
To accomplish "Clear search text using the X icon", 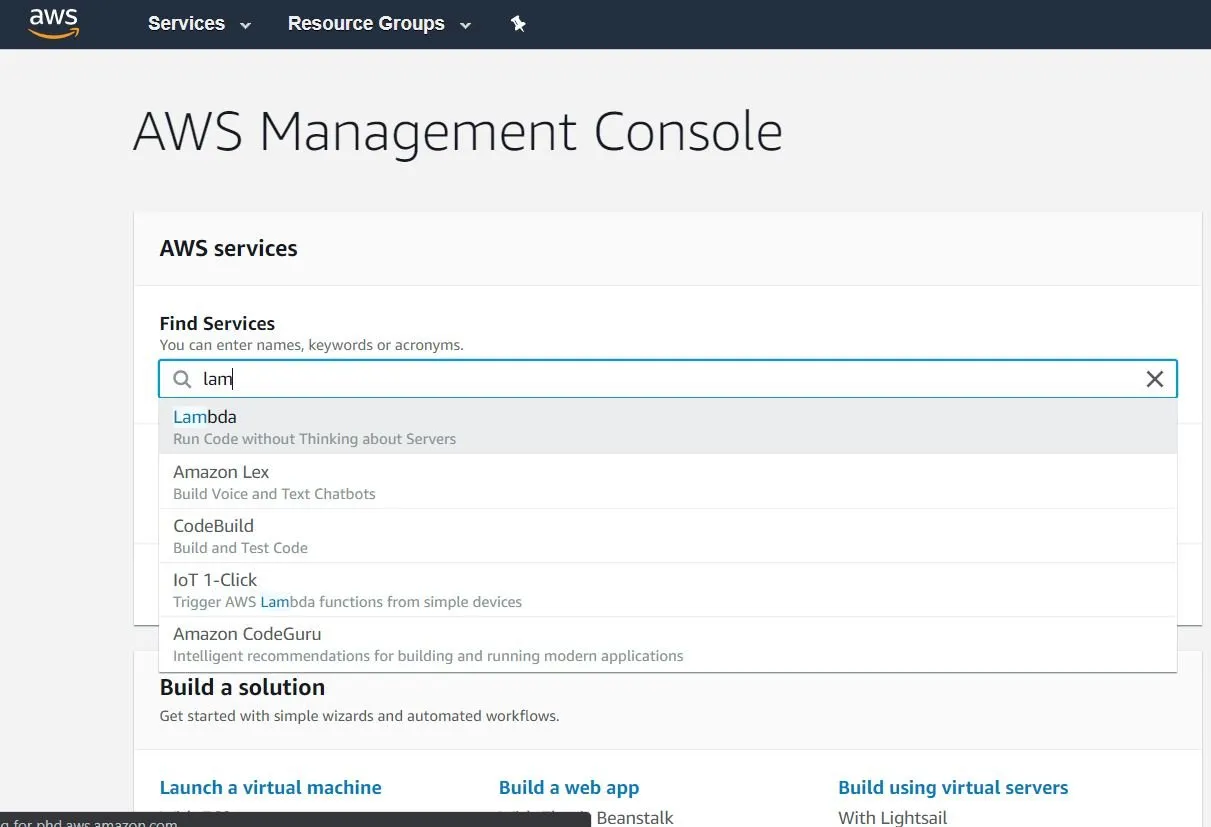I will point(1155,379).
